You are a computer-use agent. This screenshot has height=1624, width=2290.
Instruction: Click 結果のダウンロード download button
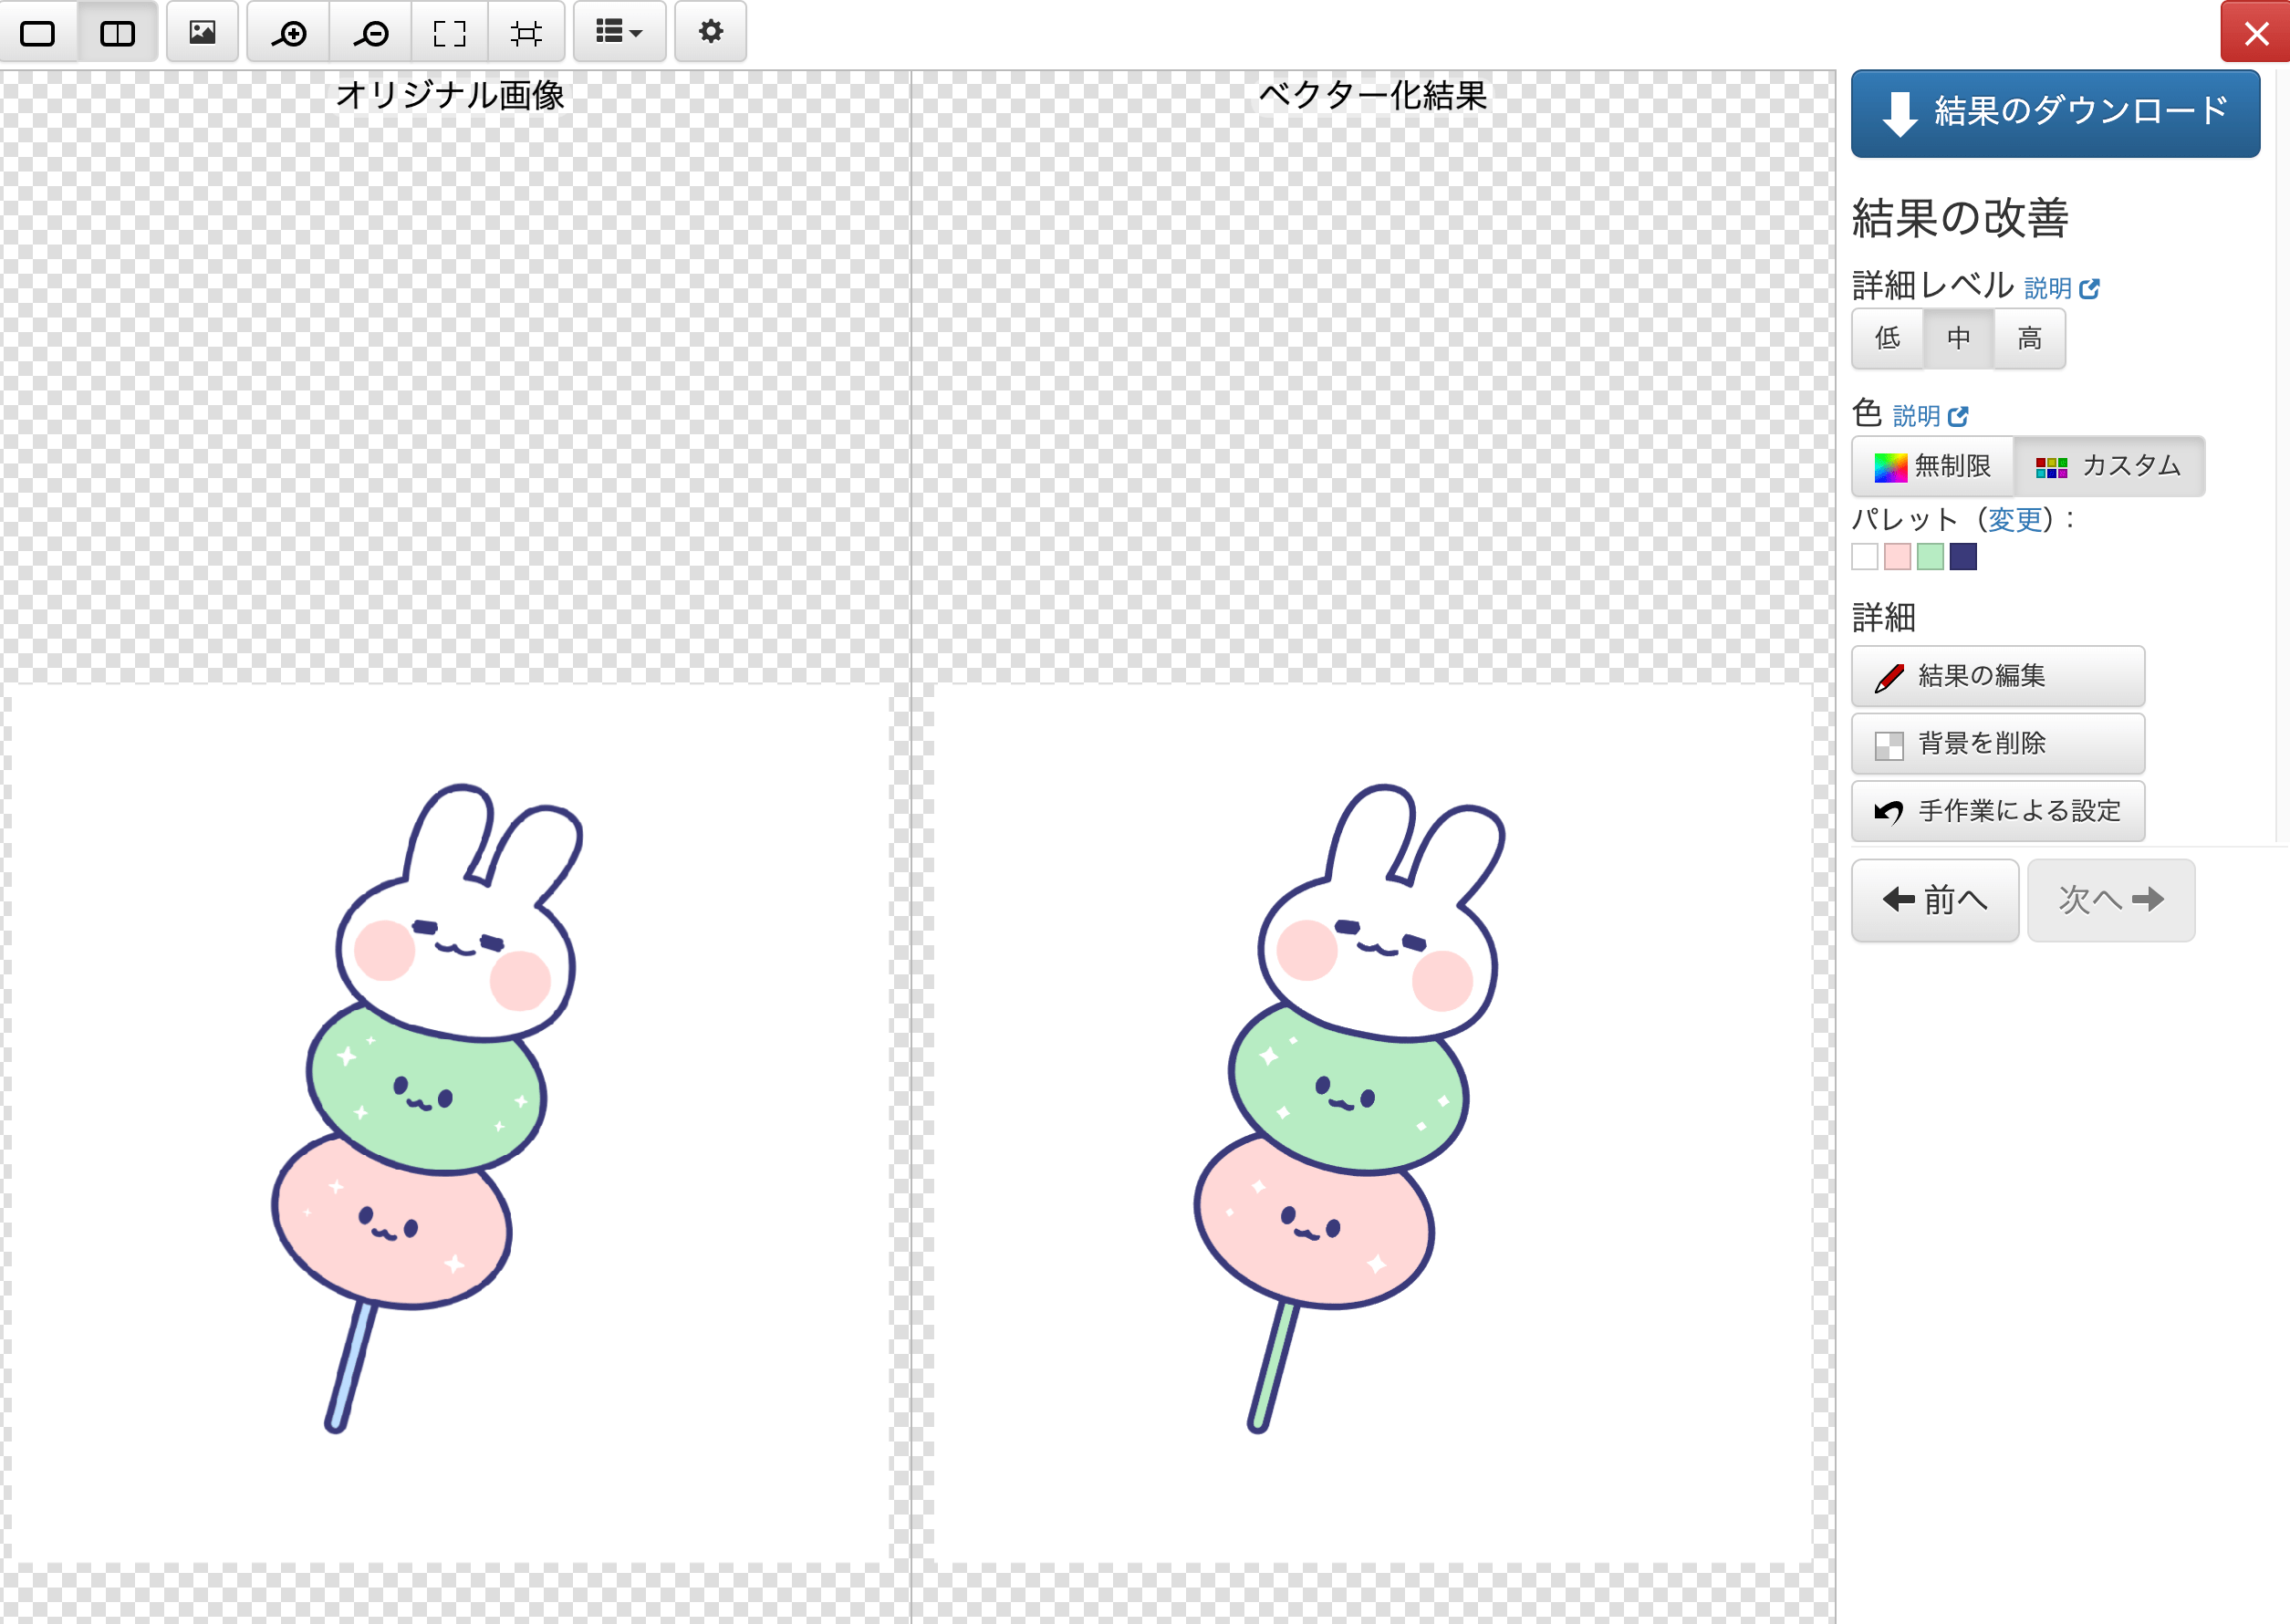point(2055,113)
